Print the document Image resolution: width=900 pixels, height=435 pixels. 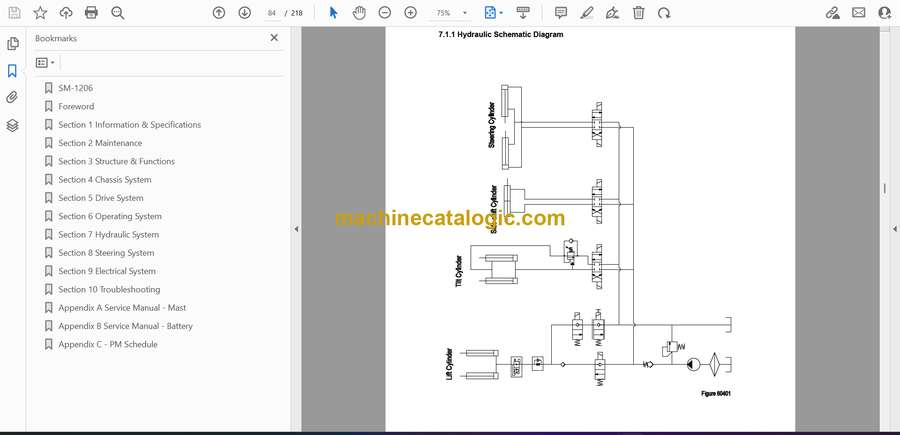91,13
